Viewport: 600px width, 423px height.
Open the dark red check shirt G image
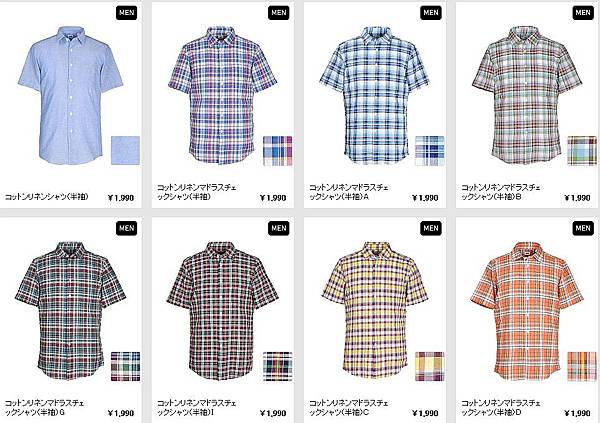(x=71, y=311)
